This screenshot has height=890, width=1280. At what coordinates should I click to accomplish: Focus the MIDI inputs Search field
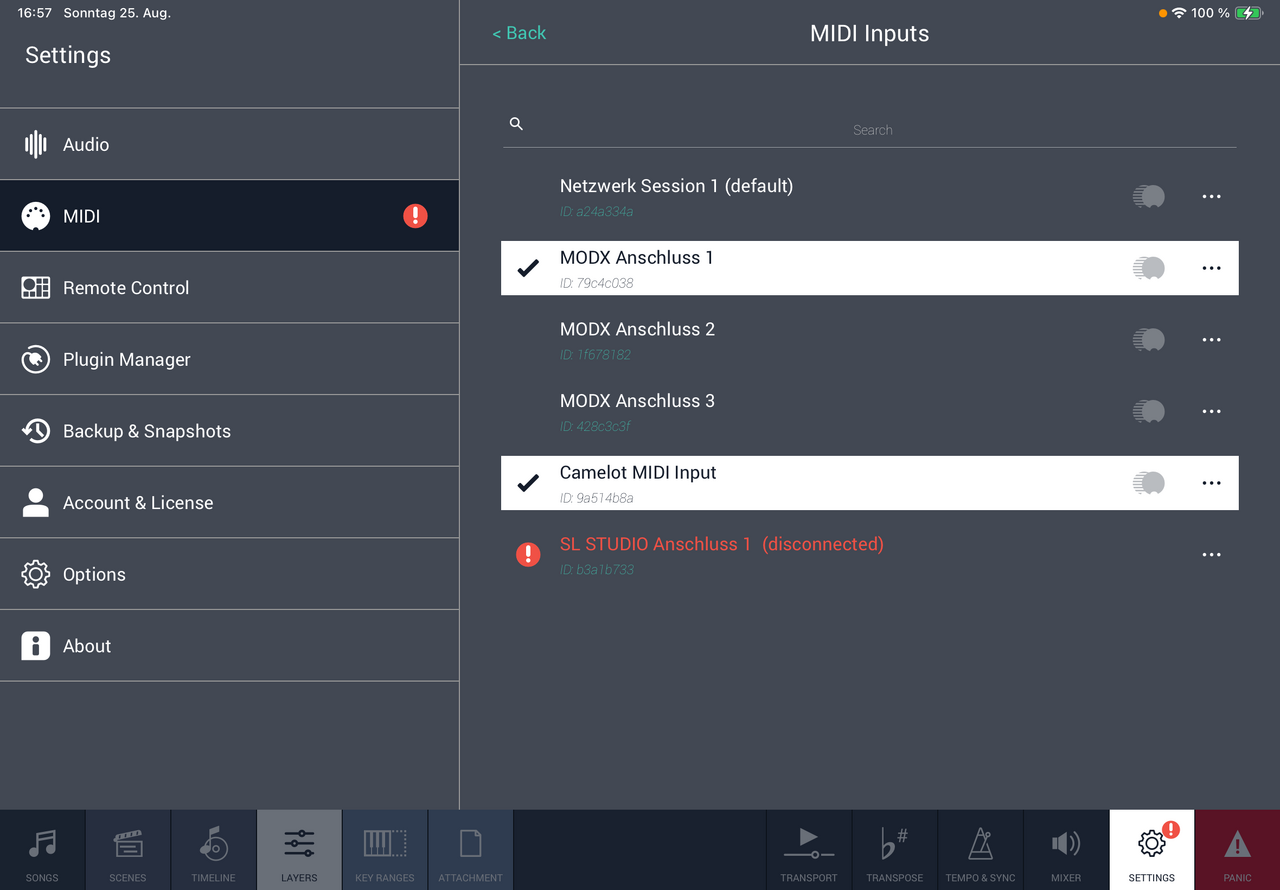pos(872,130)
